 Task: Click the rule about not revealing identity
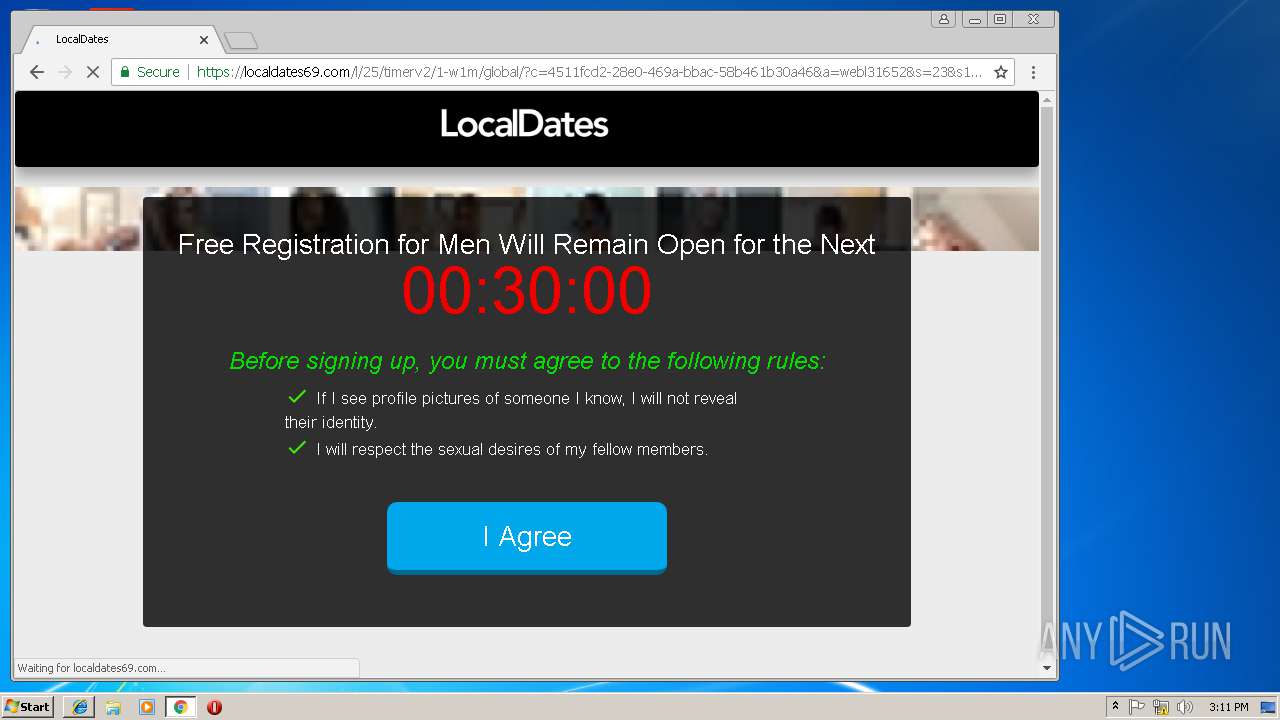tap(511, 410)
